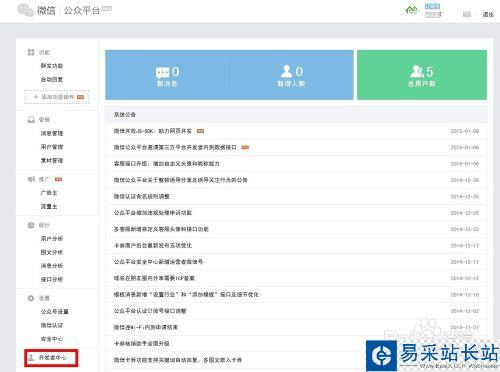Open 开发者中心 in the sidebar
500x372 pixels.
52,358
